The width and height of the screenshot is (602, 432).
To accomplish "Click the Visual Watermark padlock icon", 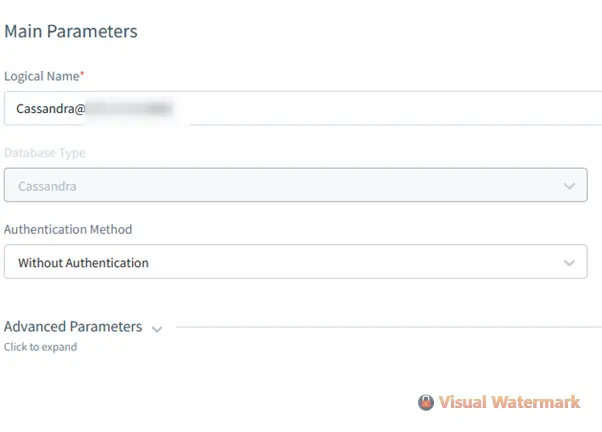I will coord(426,402).
